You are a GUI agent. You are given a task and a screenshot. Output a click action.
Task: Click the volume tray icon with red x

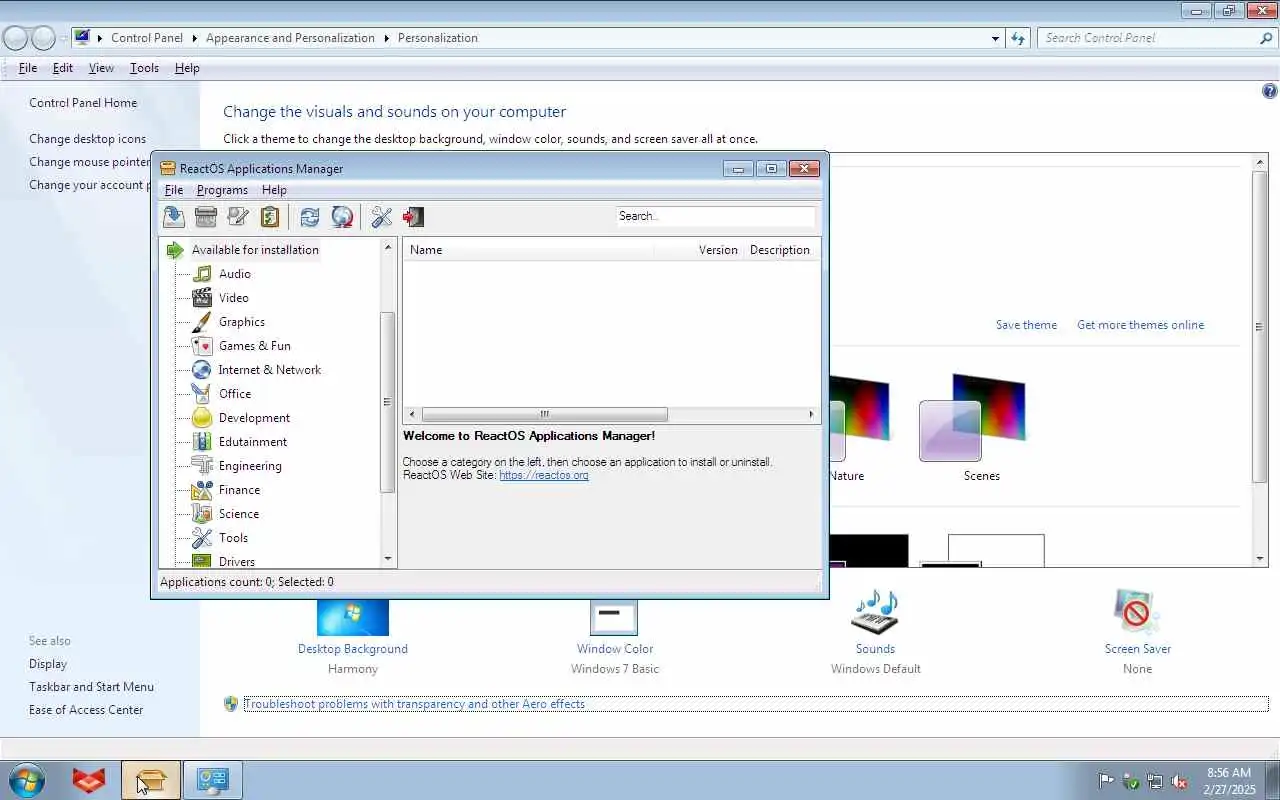click(1179, 781)
